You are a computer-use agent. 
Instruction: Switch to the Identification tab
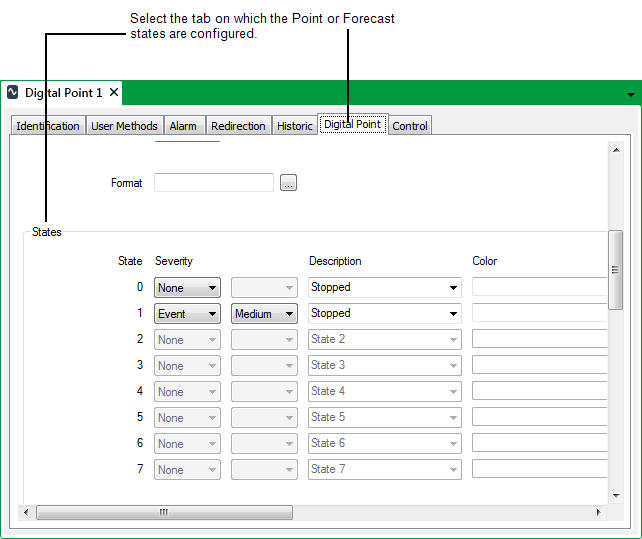point(48,126)
